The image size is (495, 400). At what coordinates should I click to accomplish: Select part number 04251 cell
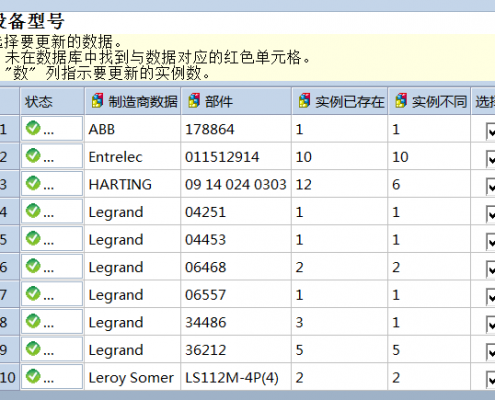[x=236, y=212]
